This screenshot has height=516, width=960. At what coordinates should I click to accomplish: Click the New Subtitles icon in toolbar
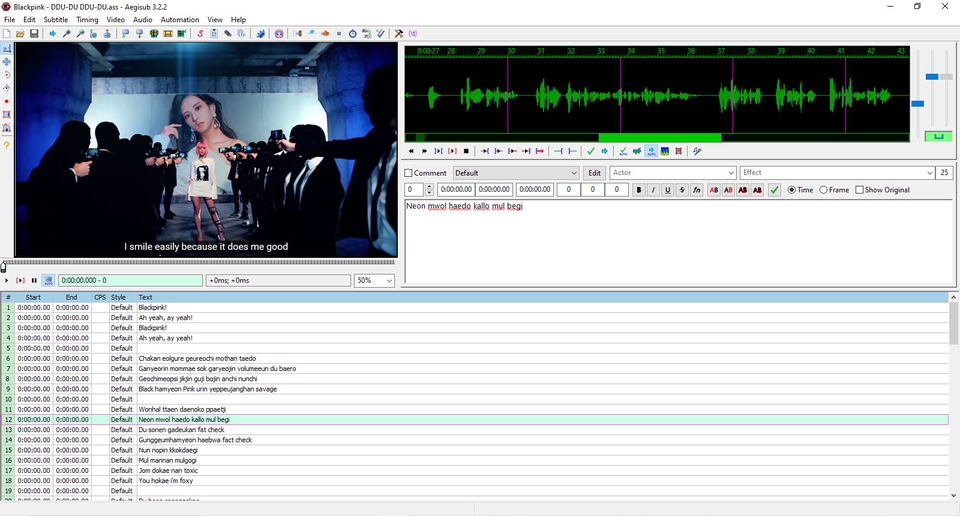pos(7,34)
